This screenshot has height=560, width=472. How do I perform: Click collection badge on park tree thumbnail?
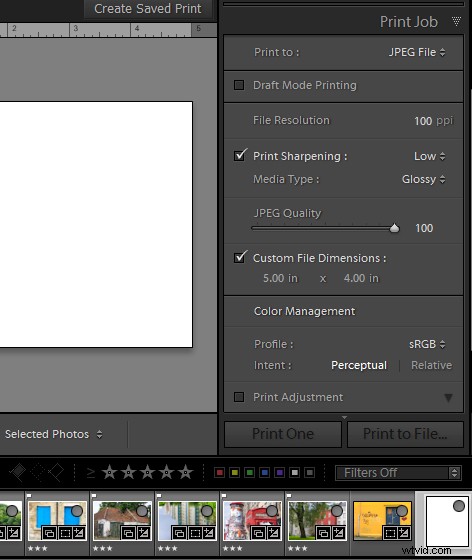click(x=323, y=534)
